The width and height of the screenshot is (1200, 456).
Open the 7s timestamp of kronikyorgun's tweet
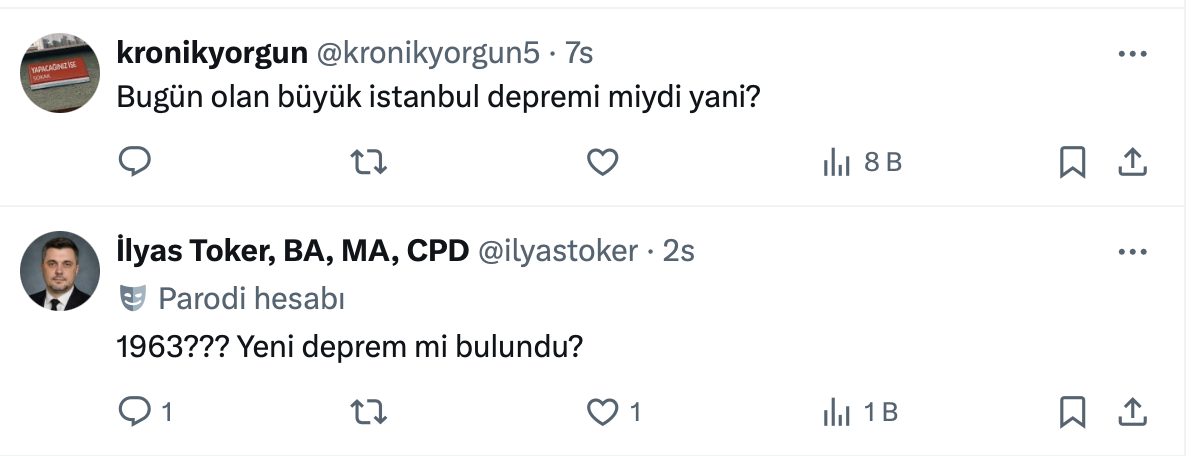click(579, 52)
